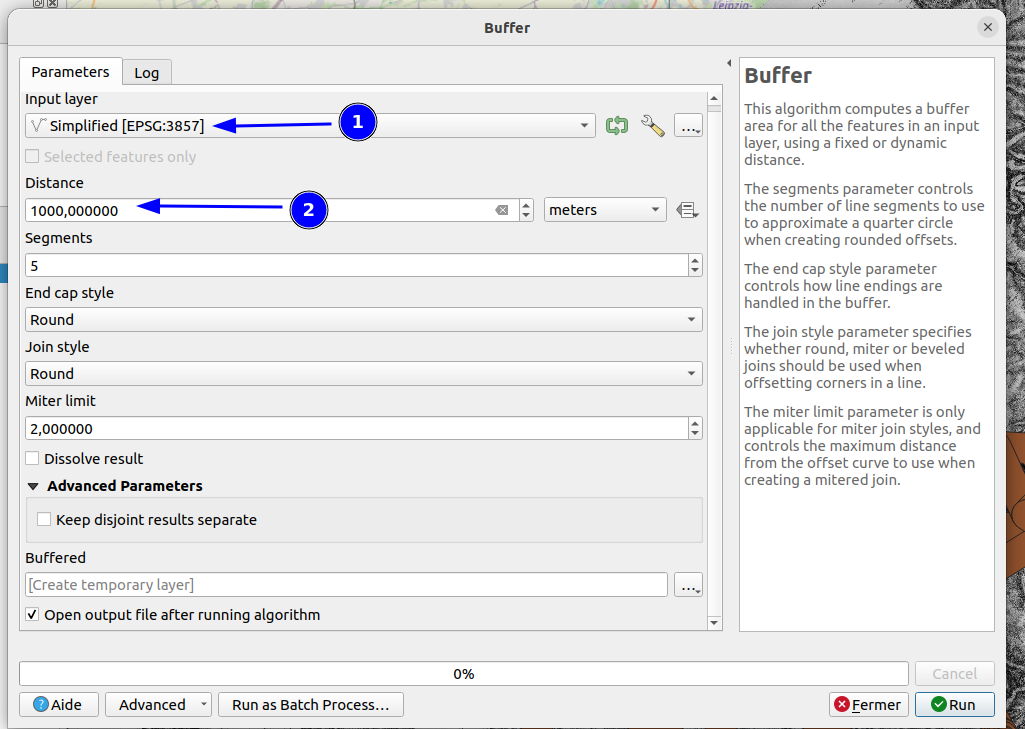Open the meters unit dropdown
The width and height of the screenshot is (1025, 729).
(605, 210)
